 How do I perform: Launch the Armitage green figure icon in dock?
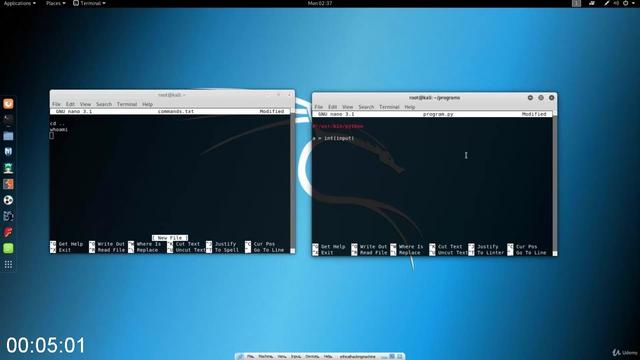(8, 168)
